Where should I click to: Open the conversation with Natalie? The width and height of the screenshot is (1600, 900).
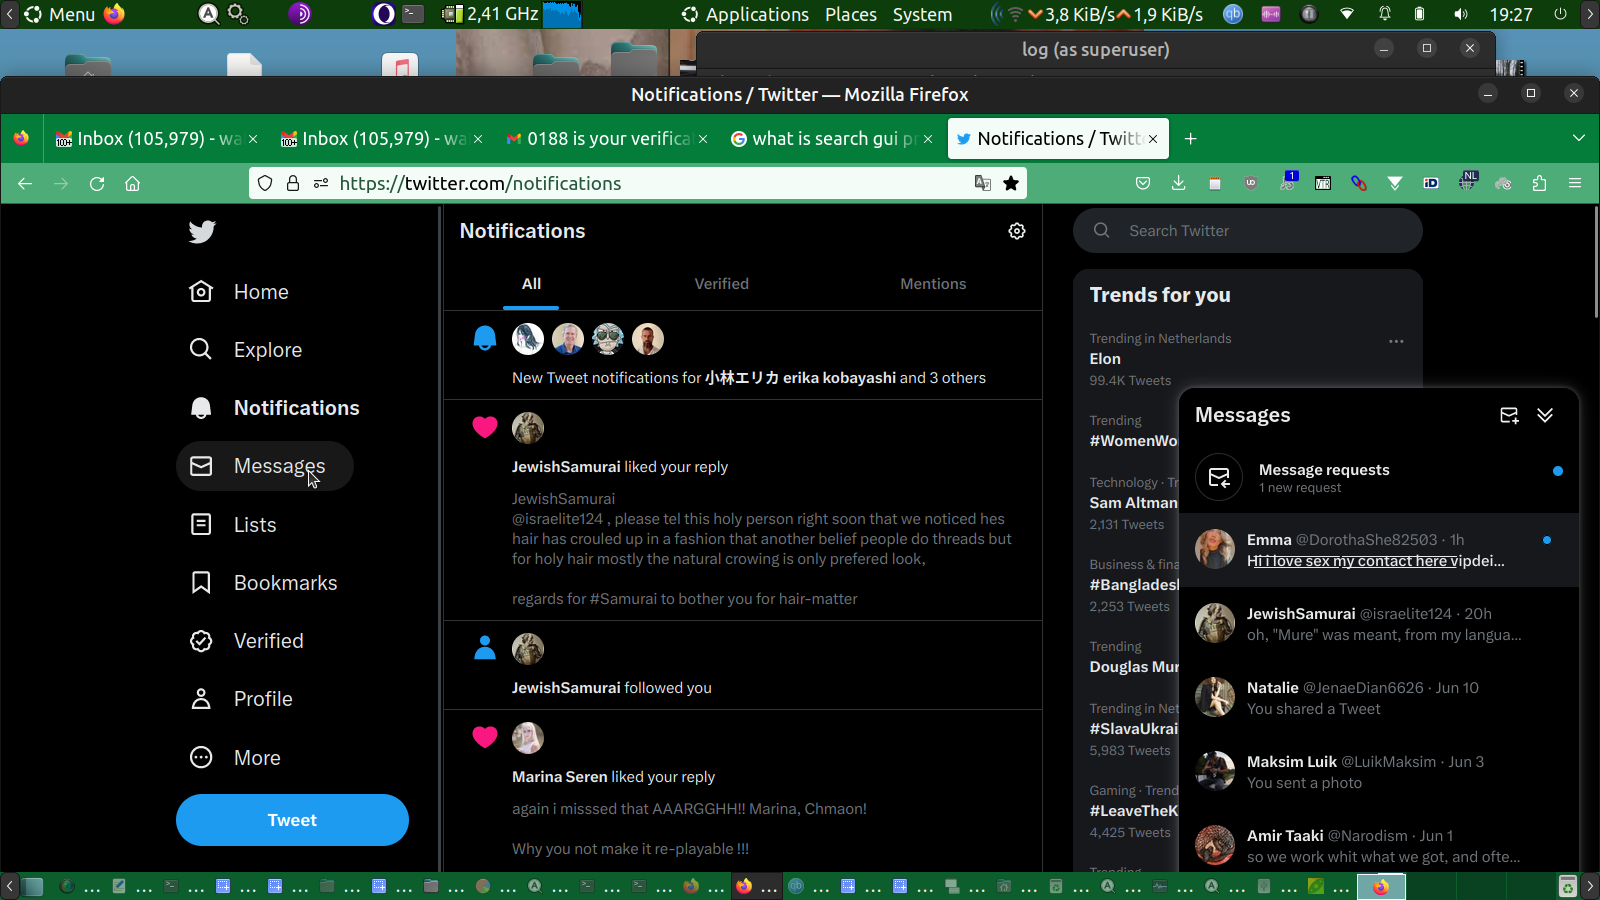[1379, 698]
